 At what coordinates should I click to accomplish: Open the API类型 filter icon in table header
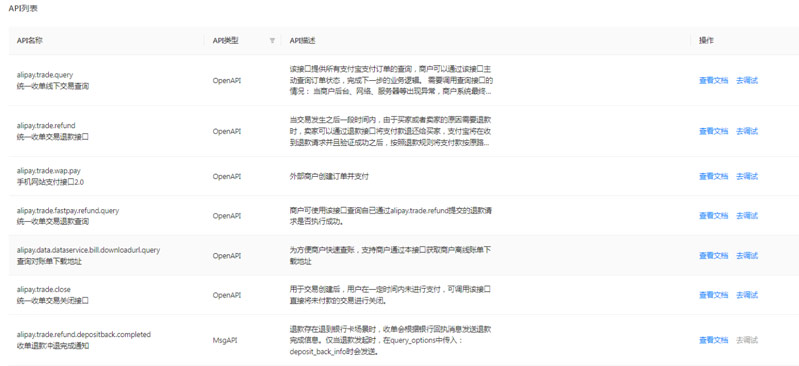[x=272, y=41]
